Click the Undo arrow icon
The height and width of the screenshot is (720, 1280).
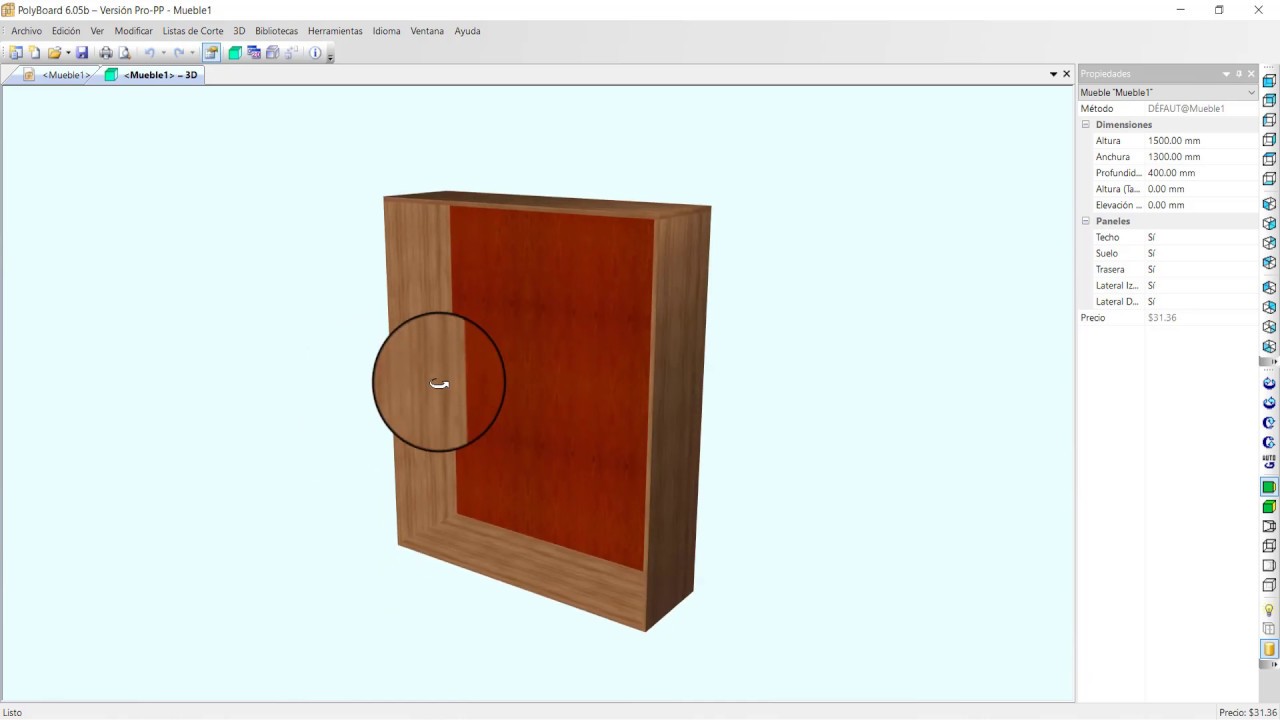pyautogui.click(x=150, y=53)
